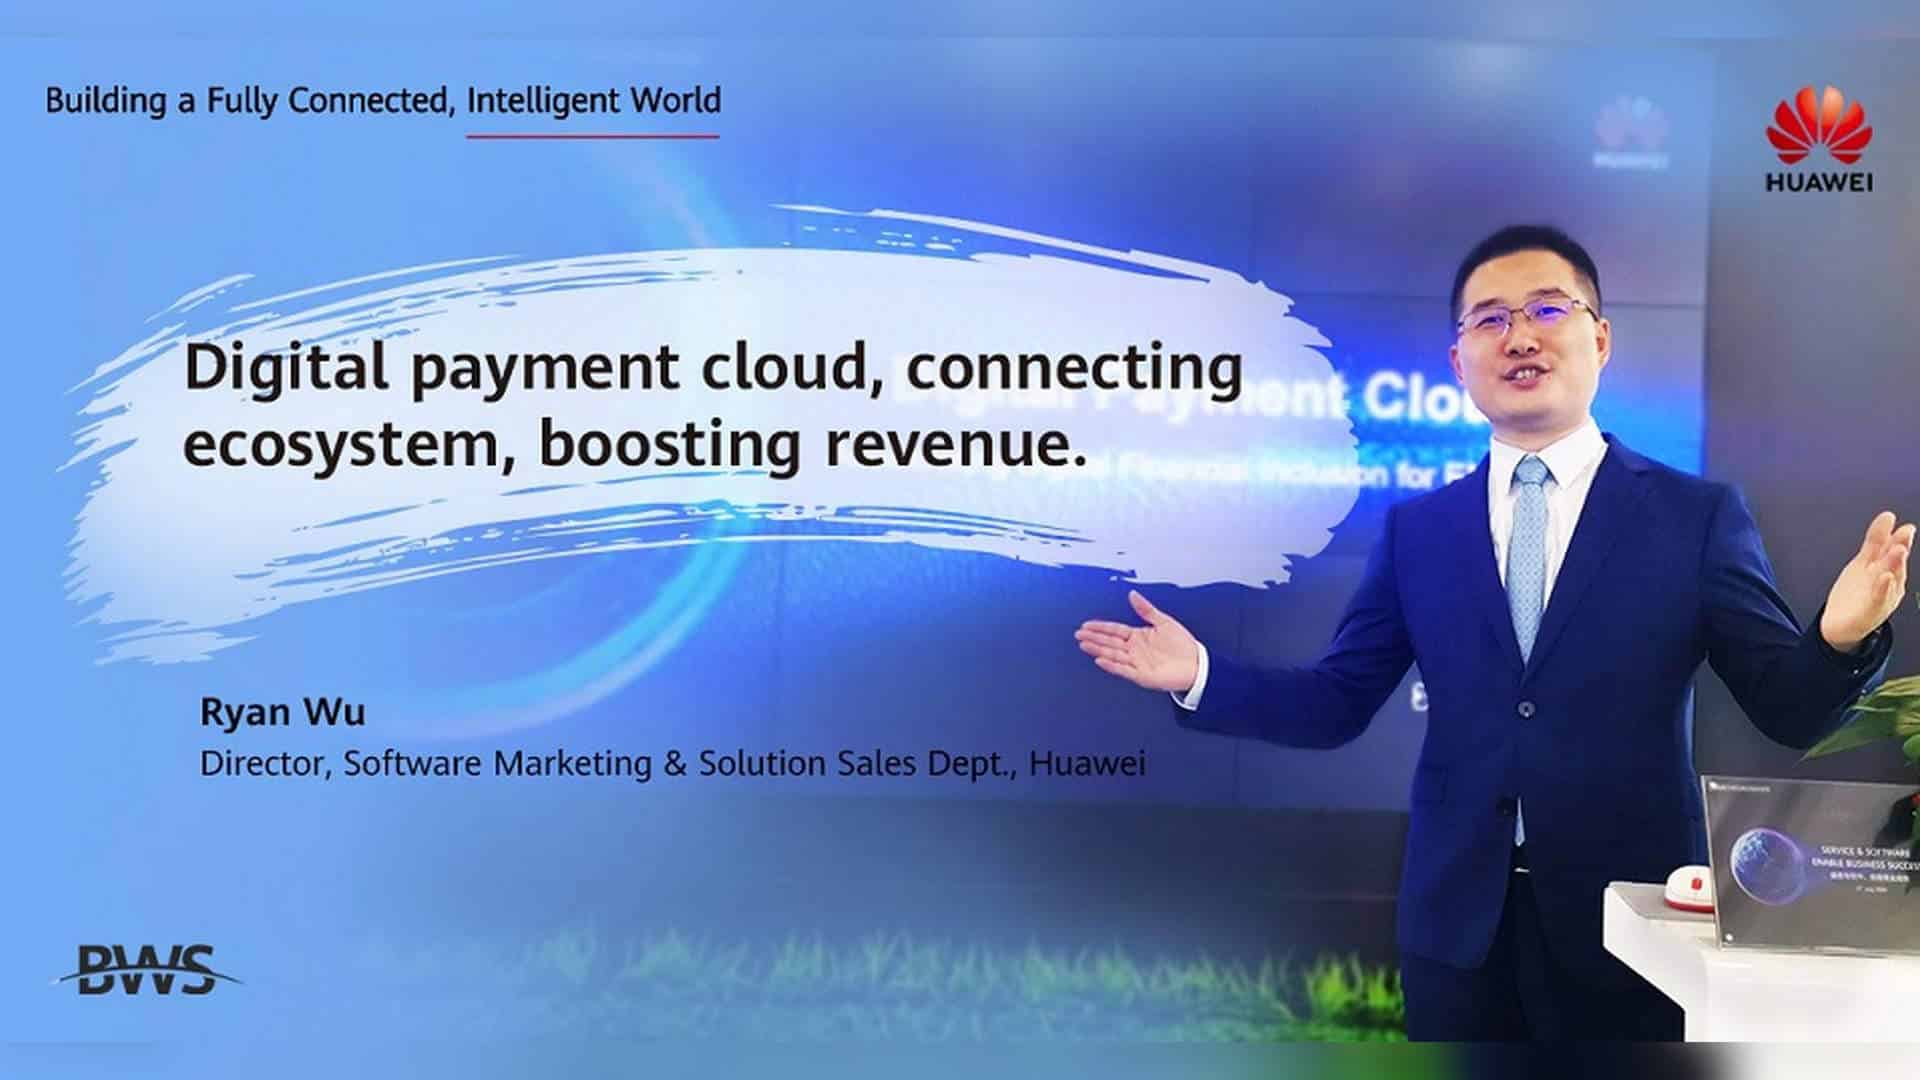Image resolution: width=1920 pixels, height=1080 pixels.
Task: Click the title 'Director, Software Marketing & Solution Sales Dept., Huawei'
Action: 673,764
